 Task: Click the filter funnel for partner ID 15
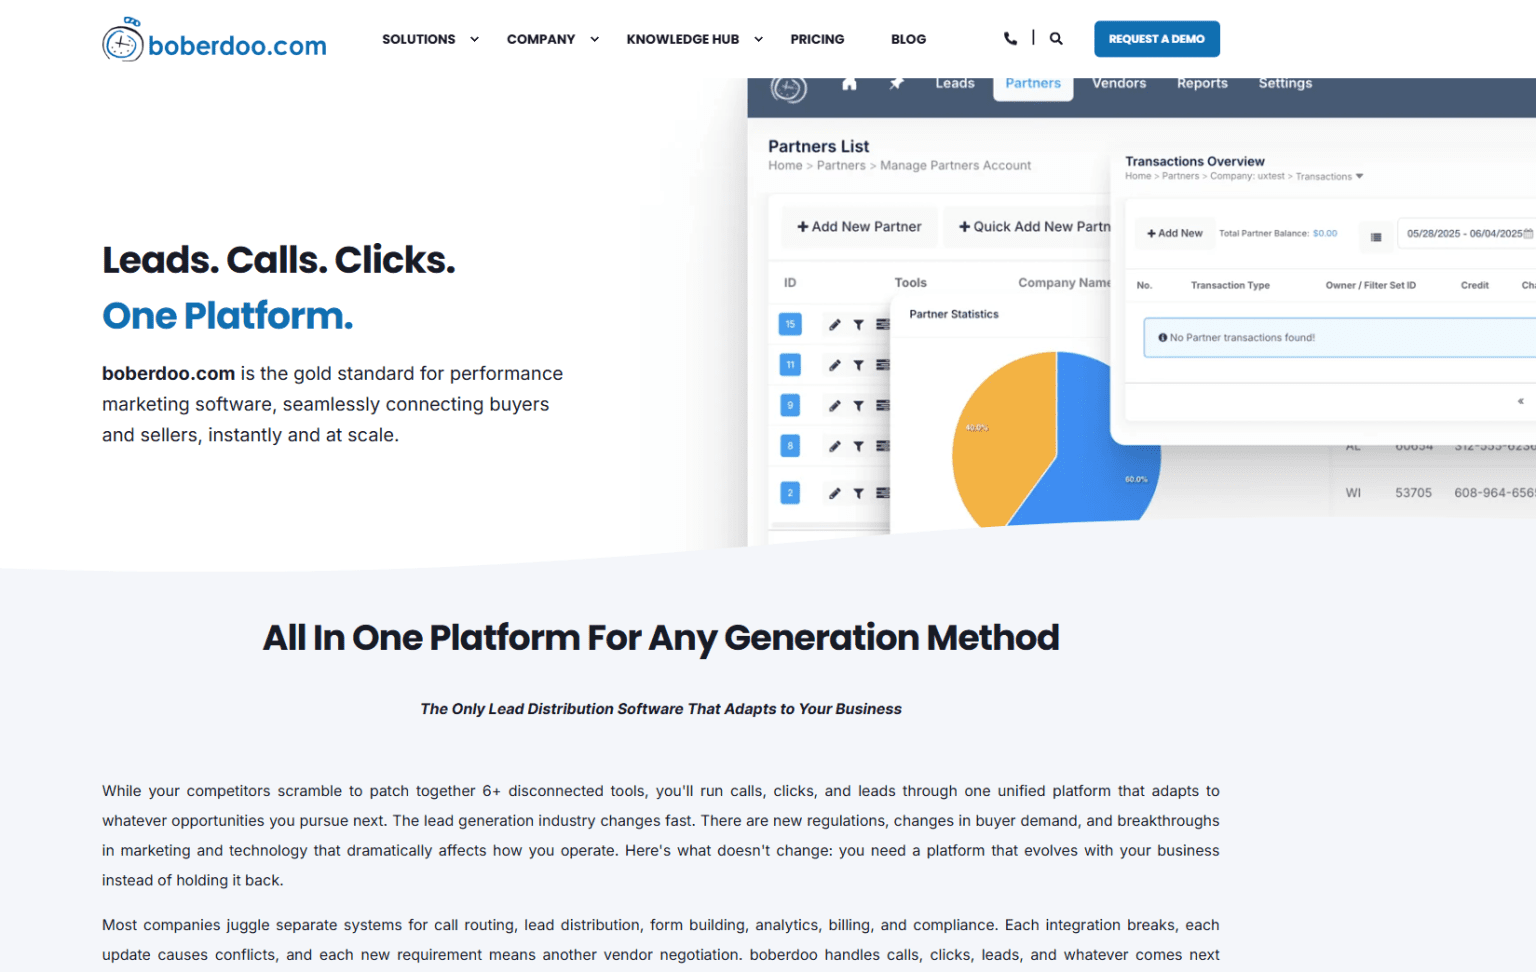858,325
